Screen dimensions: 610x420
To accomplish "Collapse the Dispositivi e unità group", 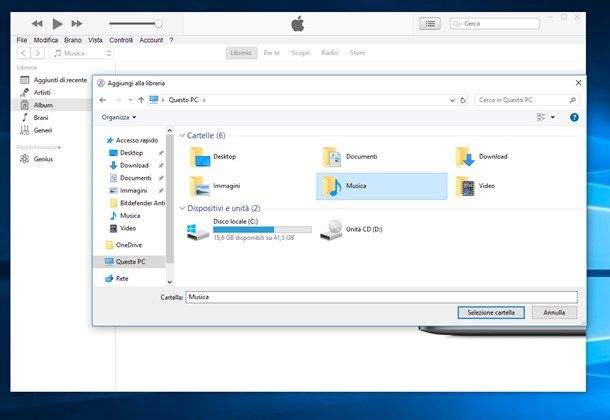I will (x=182, y=208).
